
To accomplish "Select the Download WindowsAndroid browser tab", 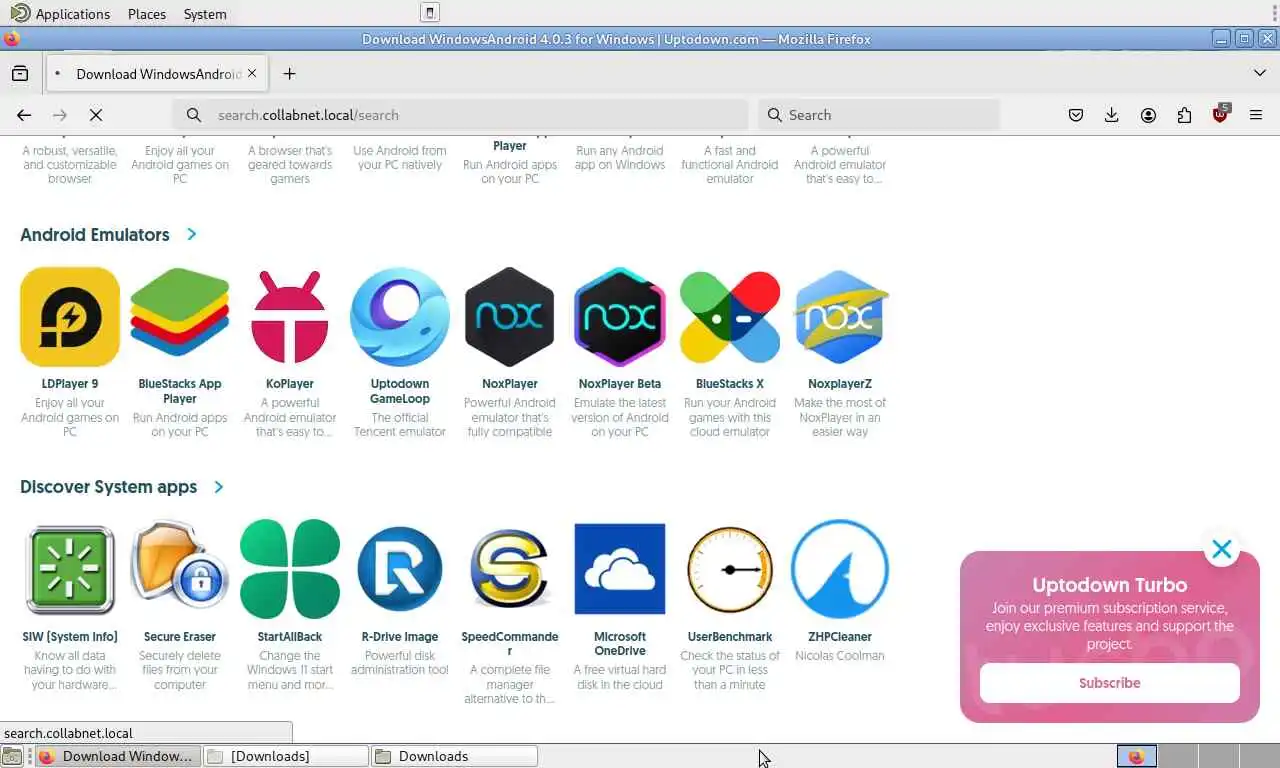I will 156,74.
